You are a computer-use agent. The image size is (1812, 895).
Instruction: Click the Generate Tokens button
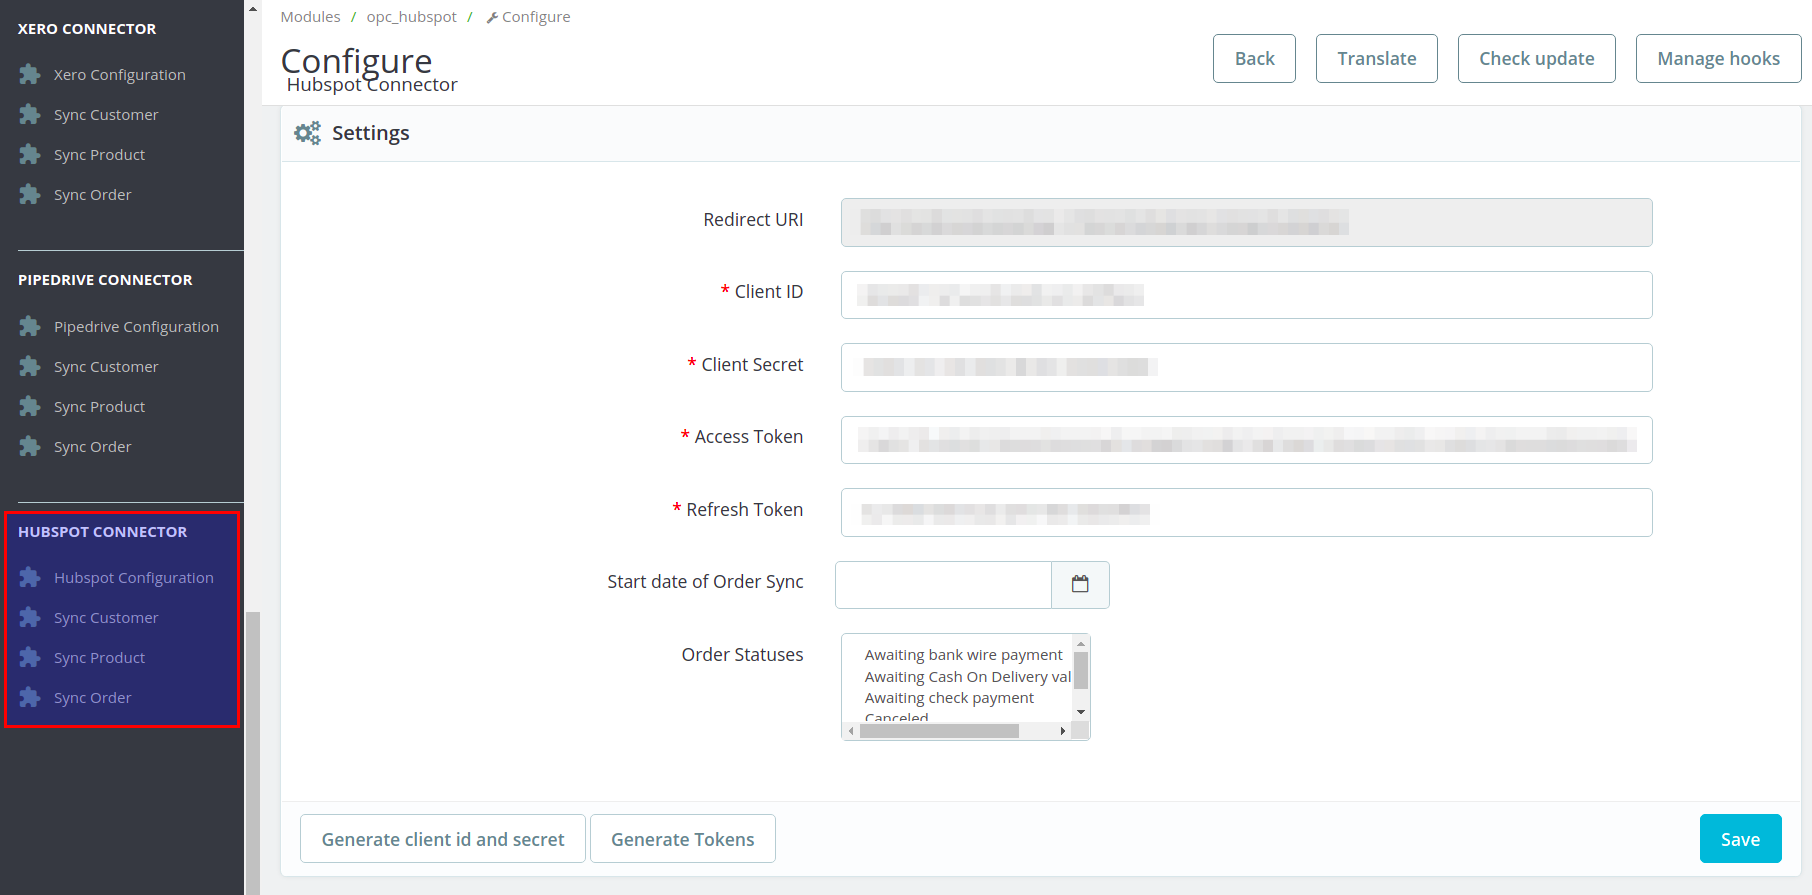point(683,839)
